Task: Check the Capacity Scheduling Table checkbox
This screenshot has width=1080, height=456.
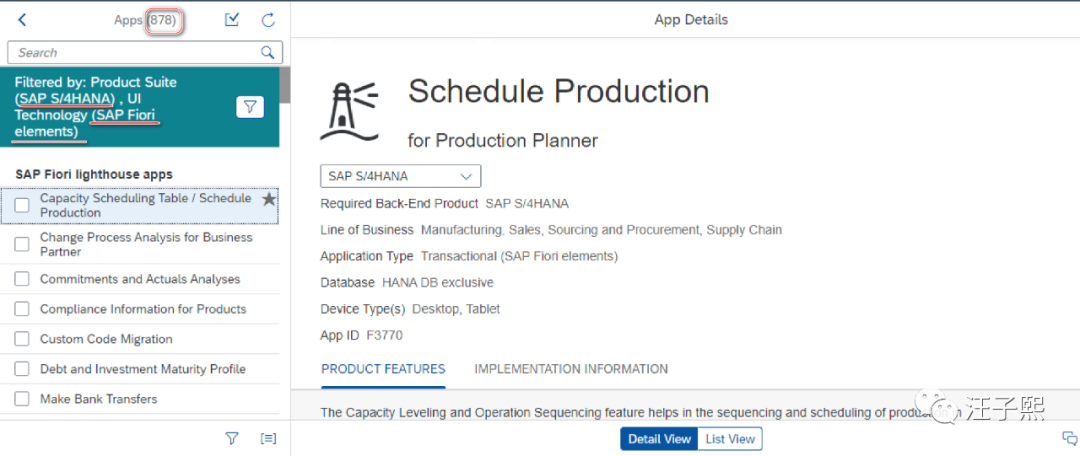Action: pos(22,205)
